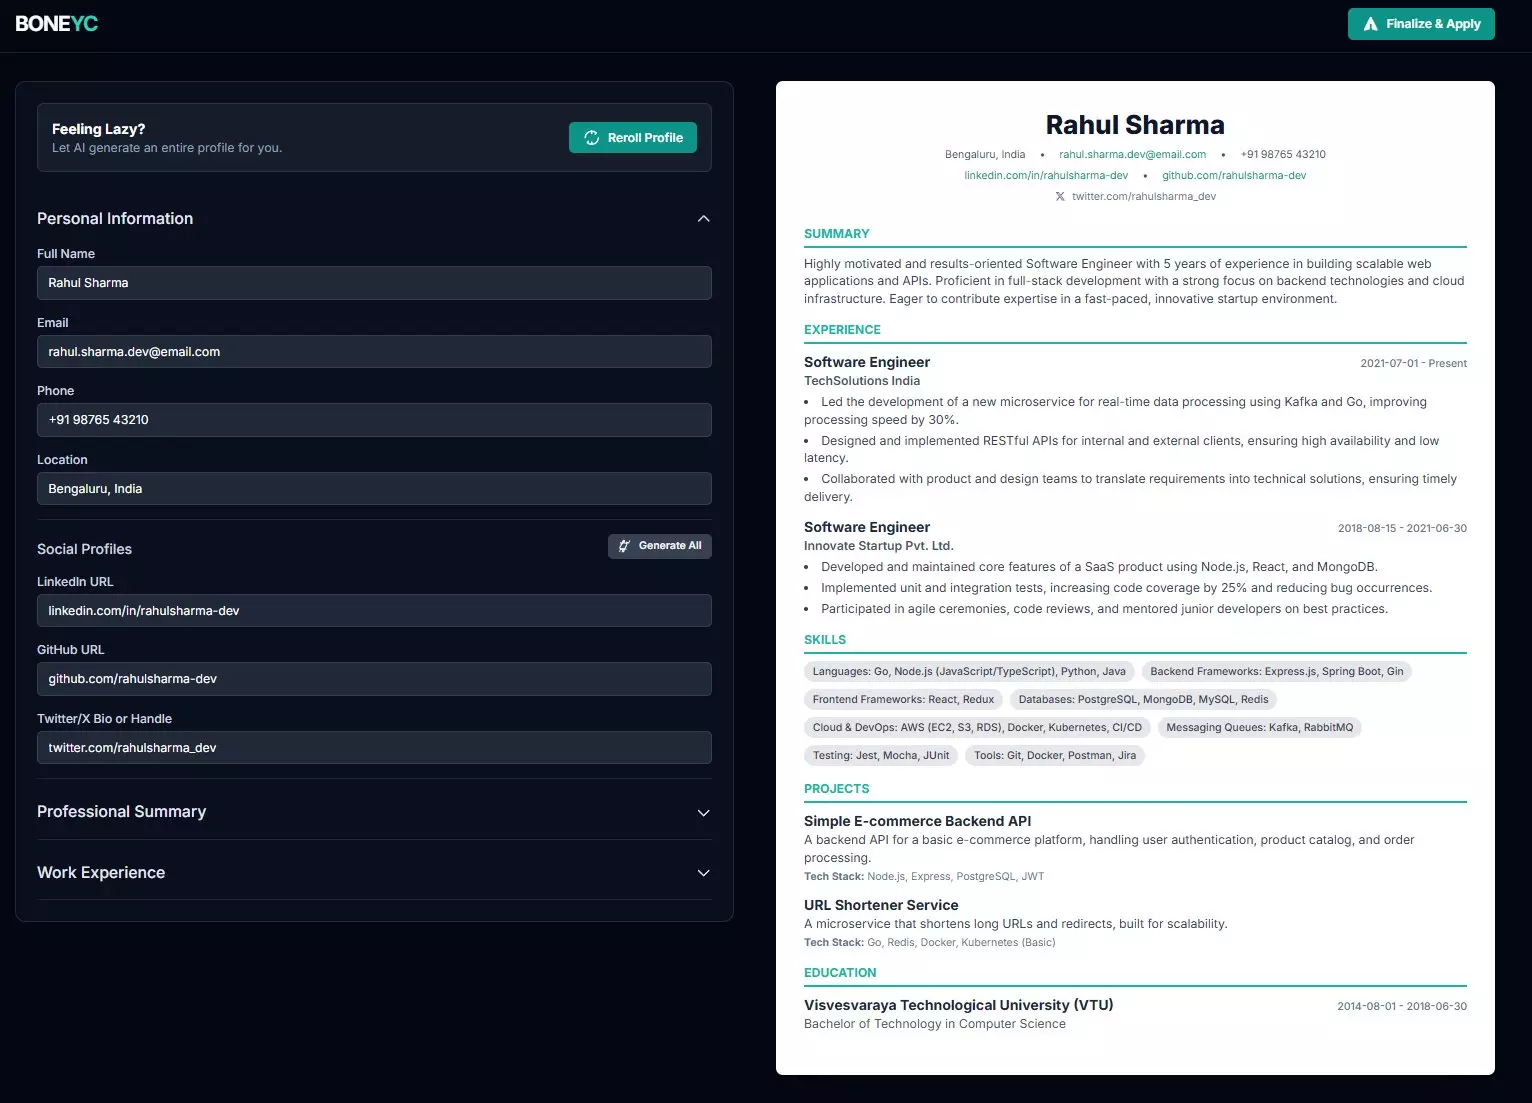Click the Testing skill chip
Screen dimensions: 1532x1103
(881, 756)
